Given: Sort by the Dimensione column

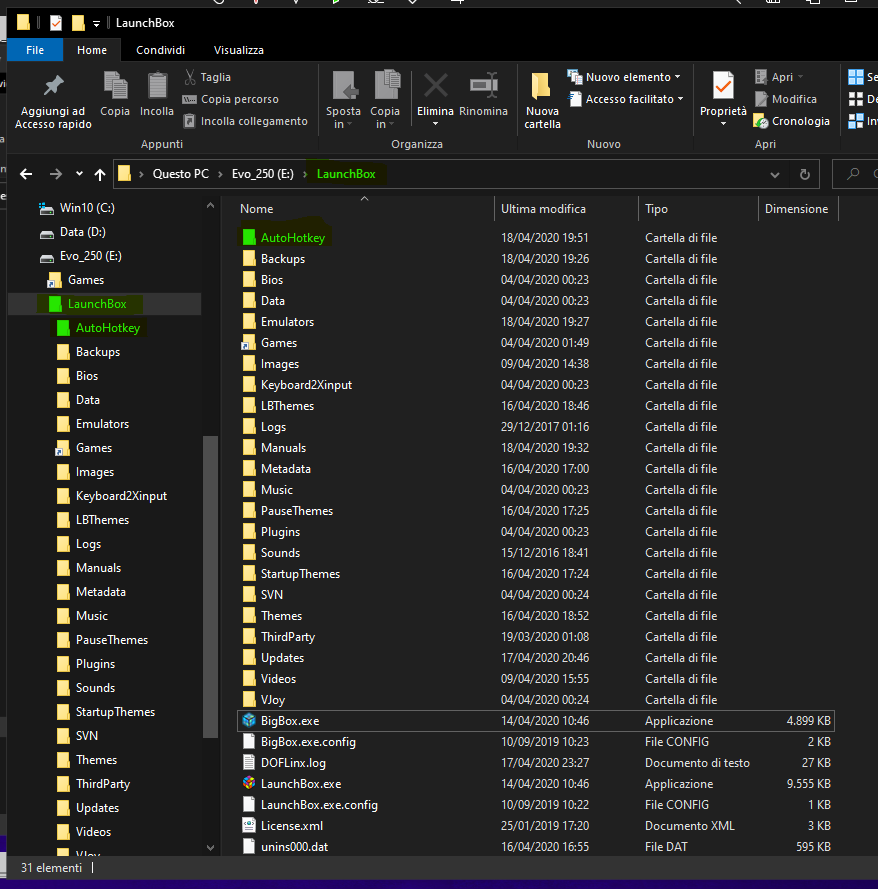Looking at the screenshot, I should (x=796, y=209).
